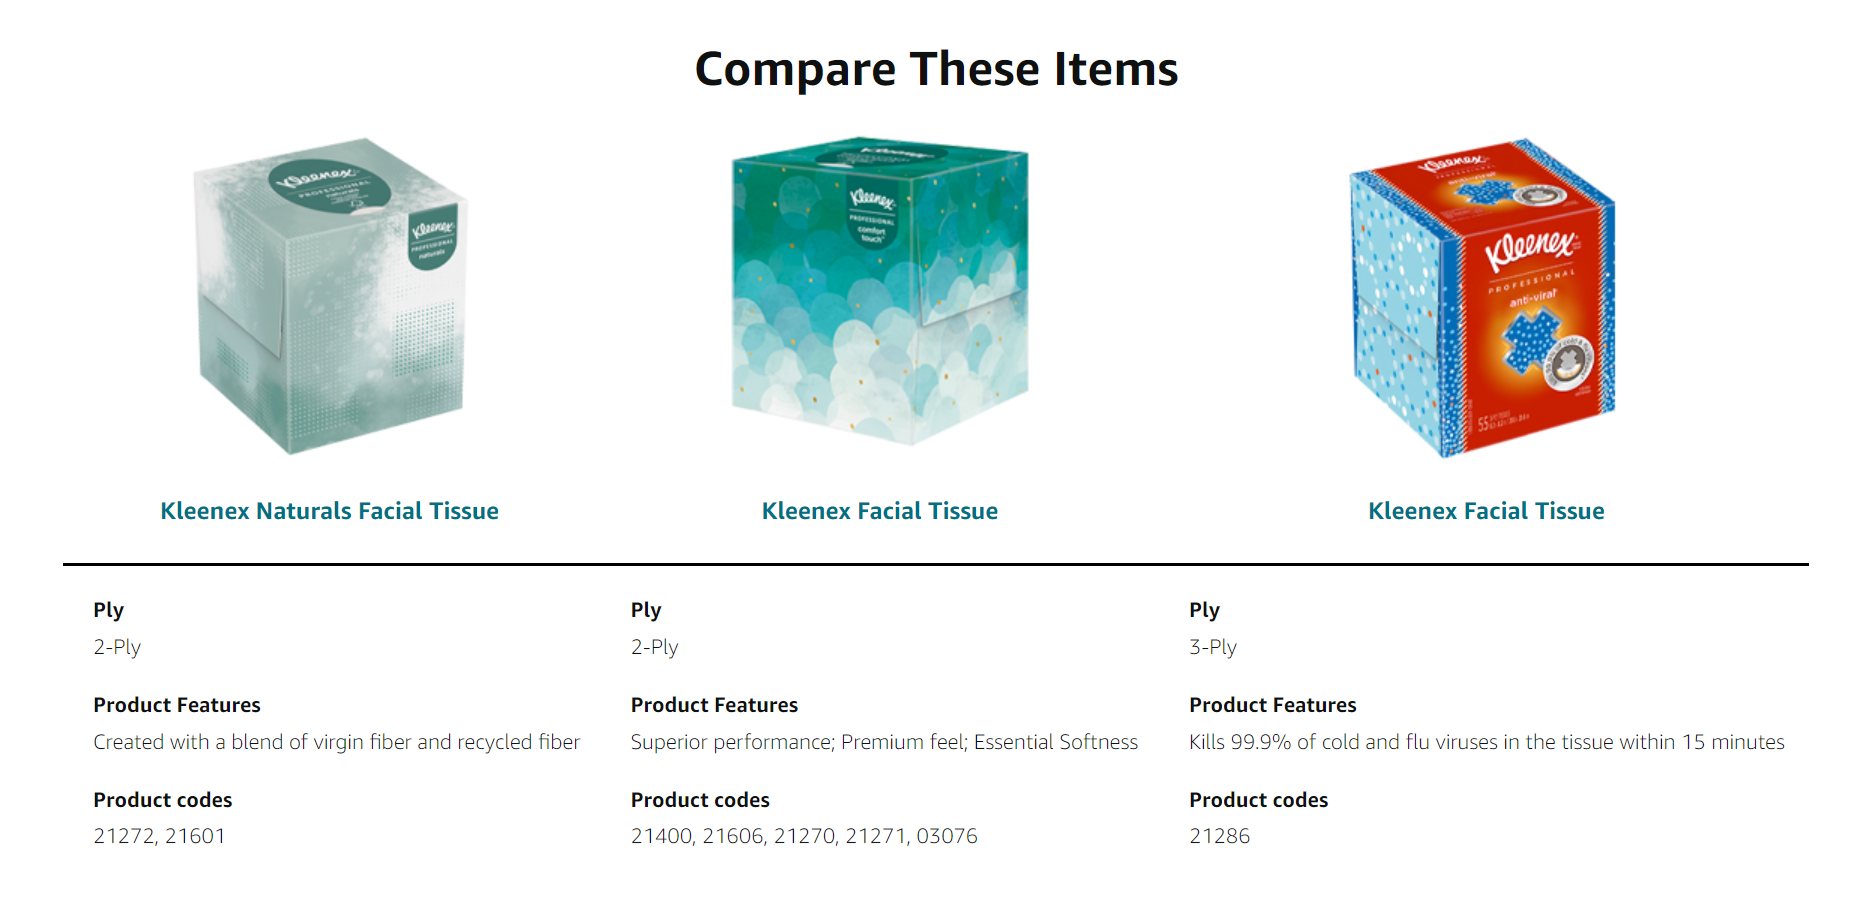Click the codes list starting with 21400
This screenshot has width=1863, height=908.
pos(804,836)
